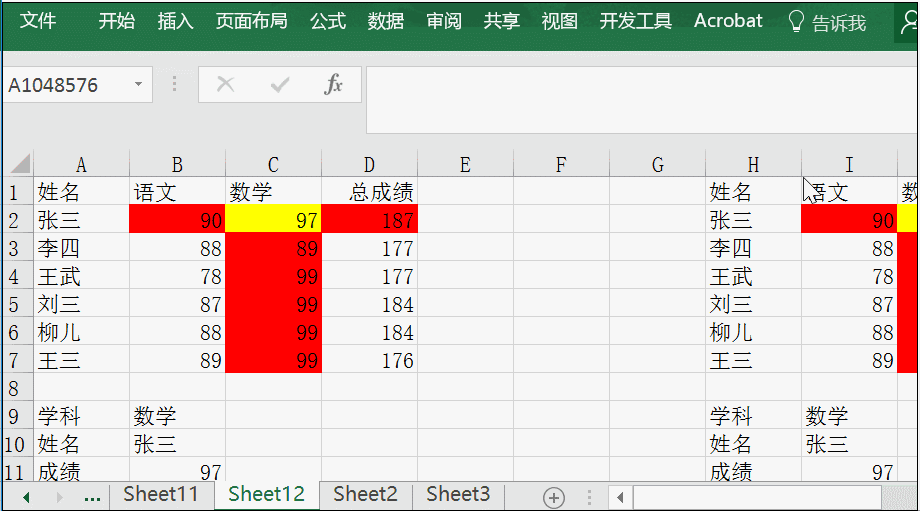Switch to the Sheet3 tab
Image resolution: width=920 pixels, height=511 pixels.
coord(458,495)
